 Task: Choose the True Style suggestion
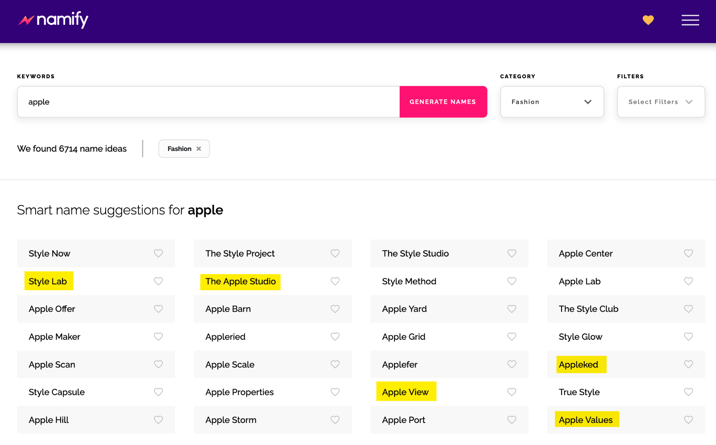click(x=579, y=392)
